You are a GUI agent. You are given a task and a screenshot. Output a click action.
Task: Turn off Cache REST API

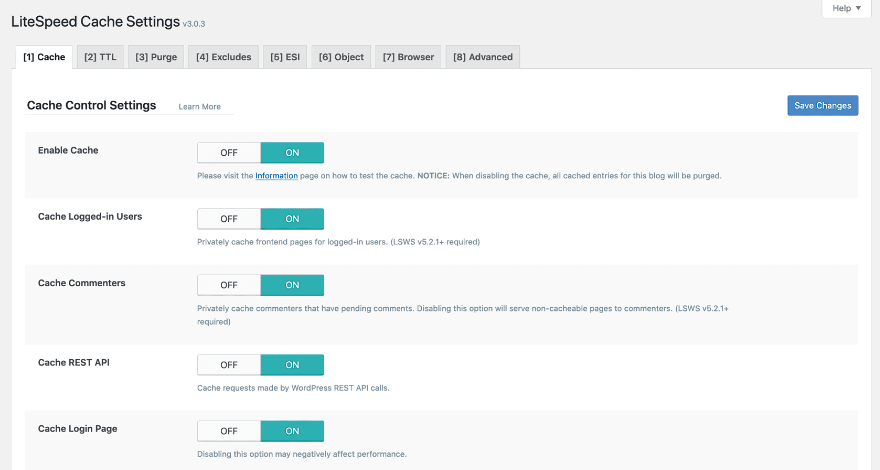coord(229,365)
